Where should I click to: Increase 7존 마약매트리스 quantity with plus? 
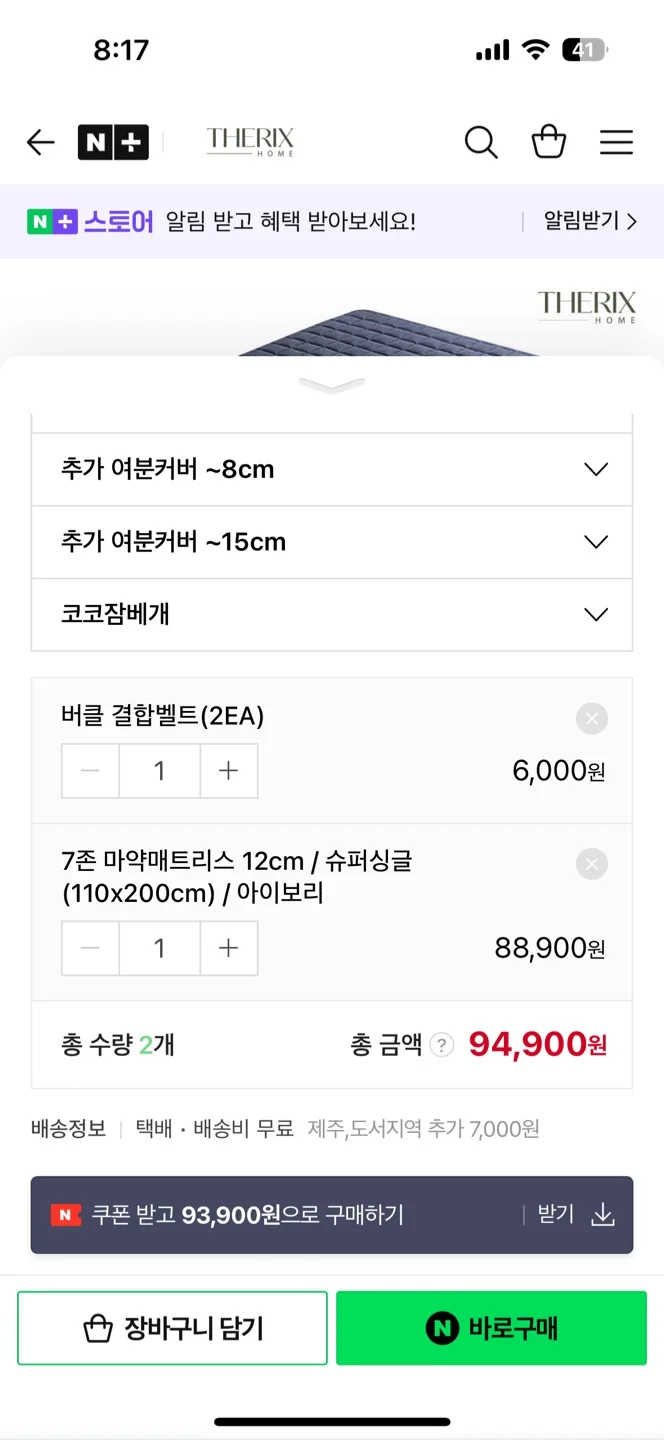point(229,948)
